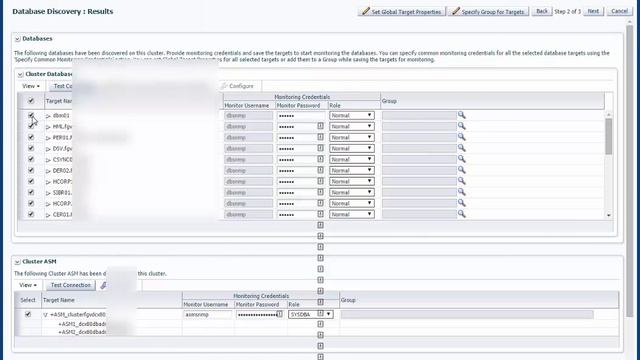Click Set Global Target Properties button
Image resolution: width=640 pixels, height=360 pixels.
(x=402, y=11)
